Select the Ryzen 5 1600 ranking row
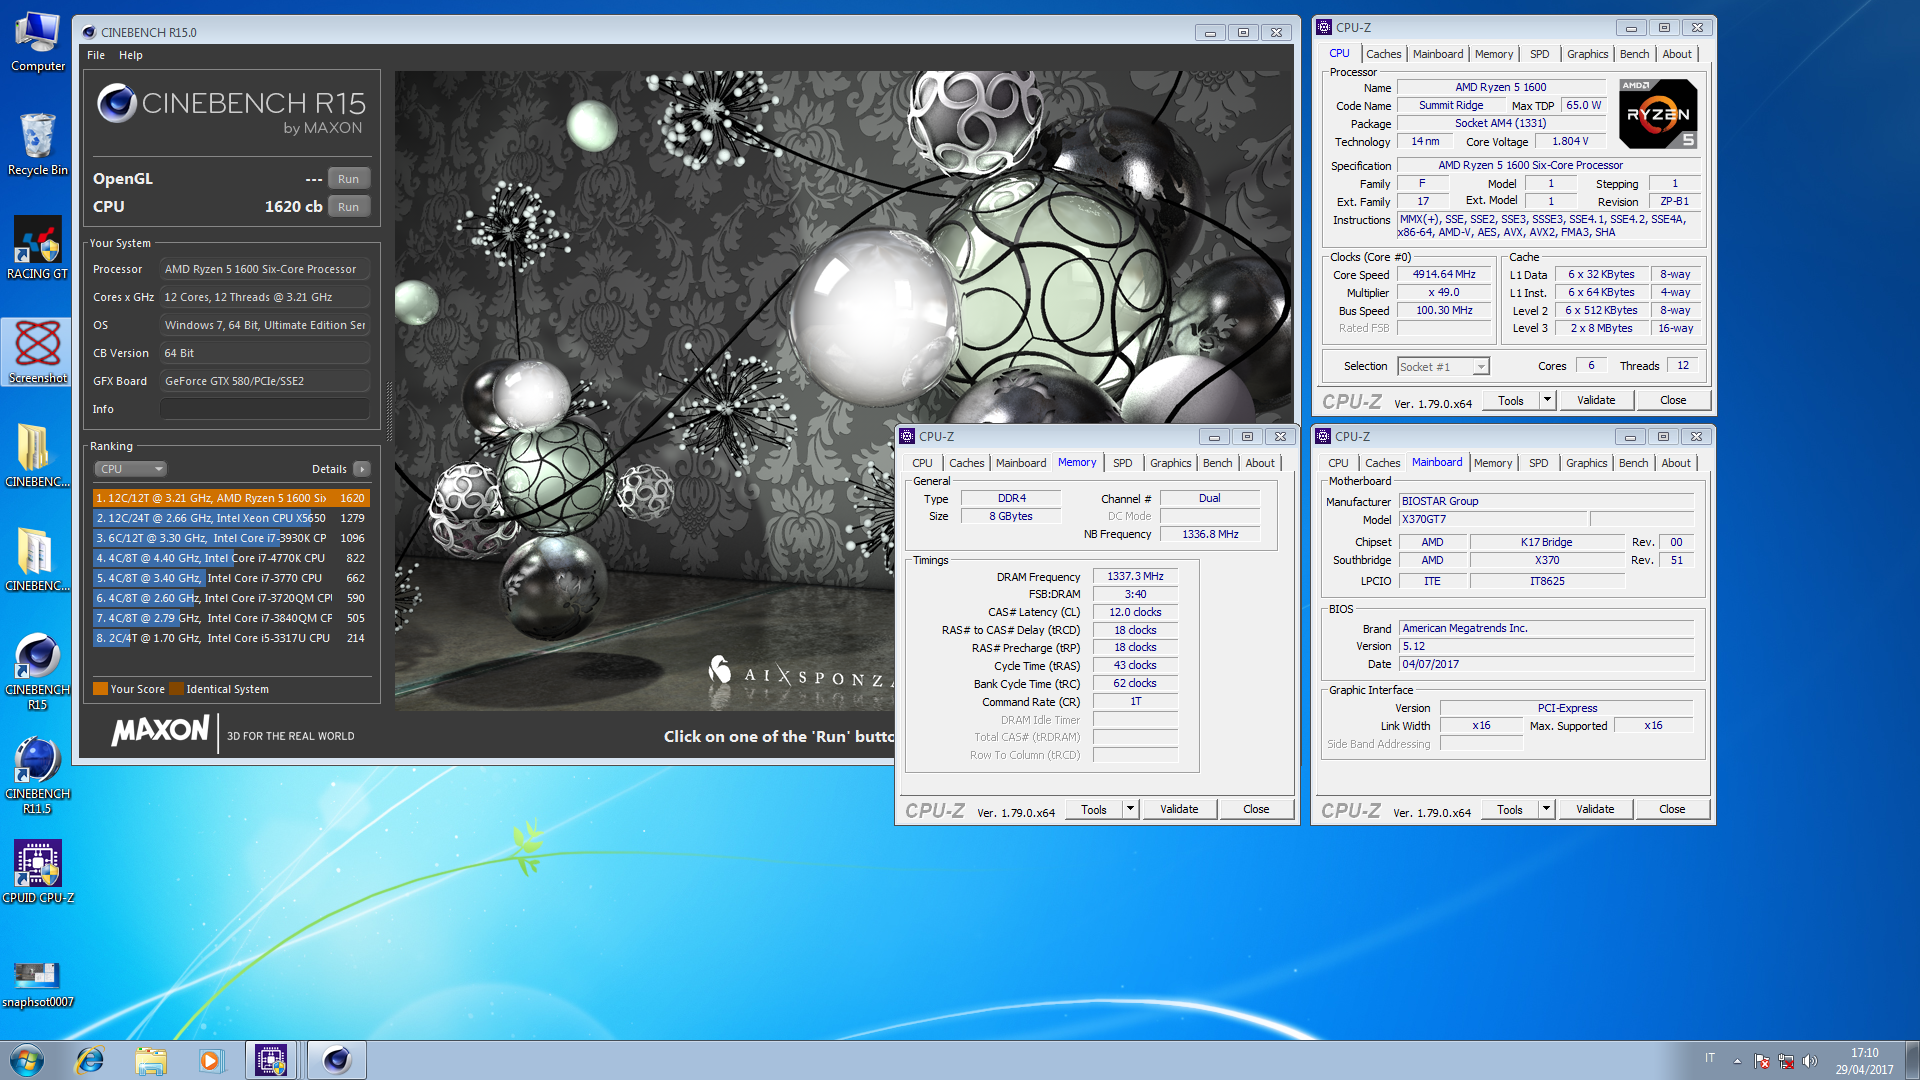The image size is (1920, 1080). [x=231, y=498]
